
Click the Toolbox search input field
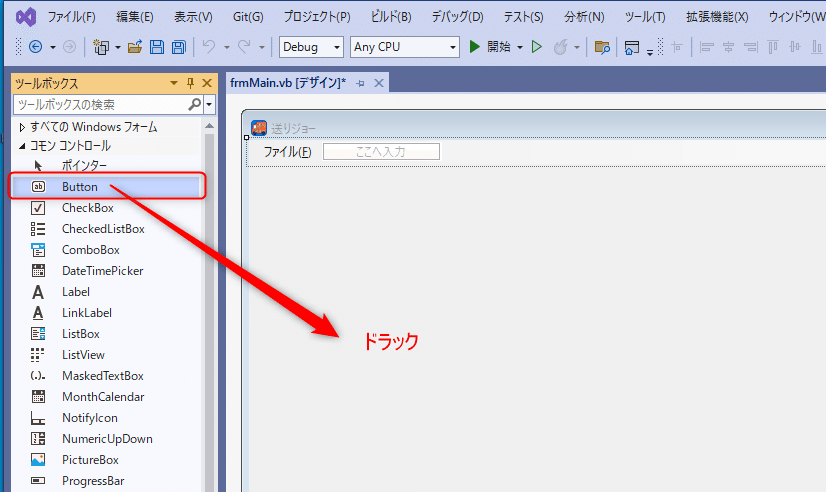(x=101, y=104)
